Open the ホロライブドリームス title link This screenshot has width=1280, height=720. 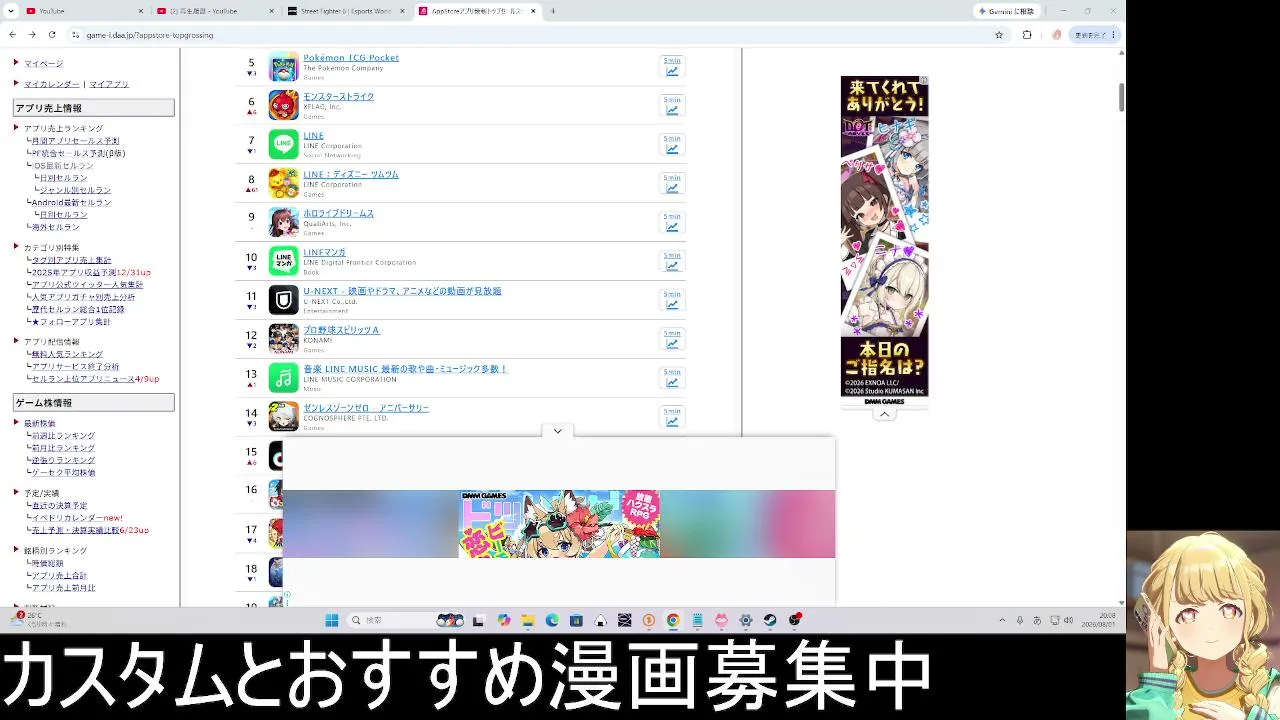[x=338, y=213]
